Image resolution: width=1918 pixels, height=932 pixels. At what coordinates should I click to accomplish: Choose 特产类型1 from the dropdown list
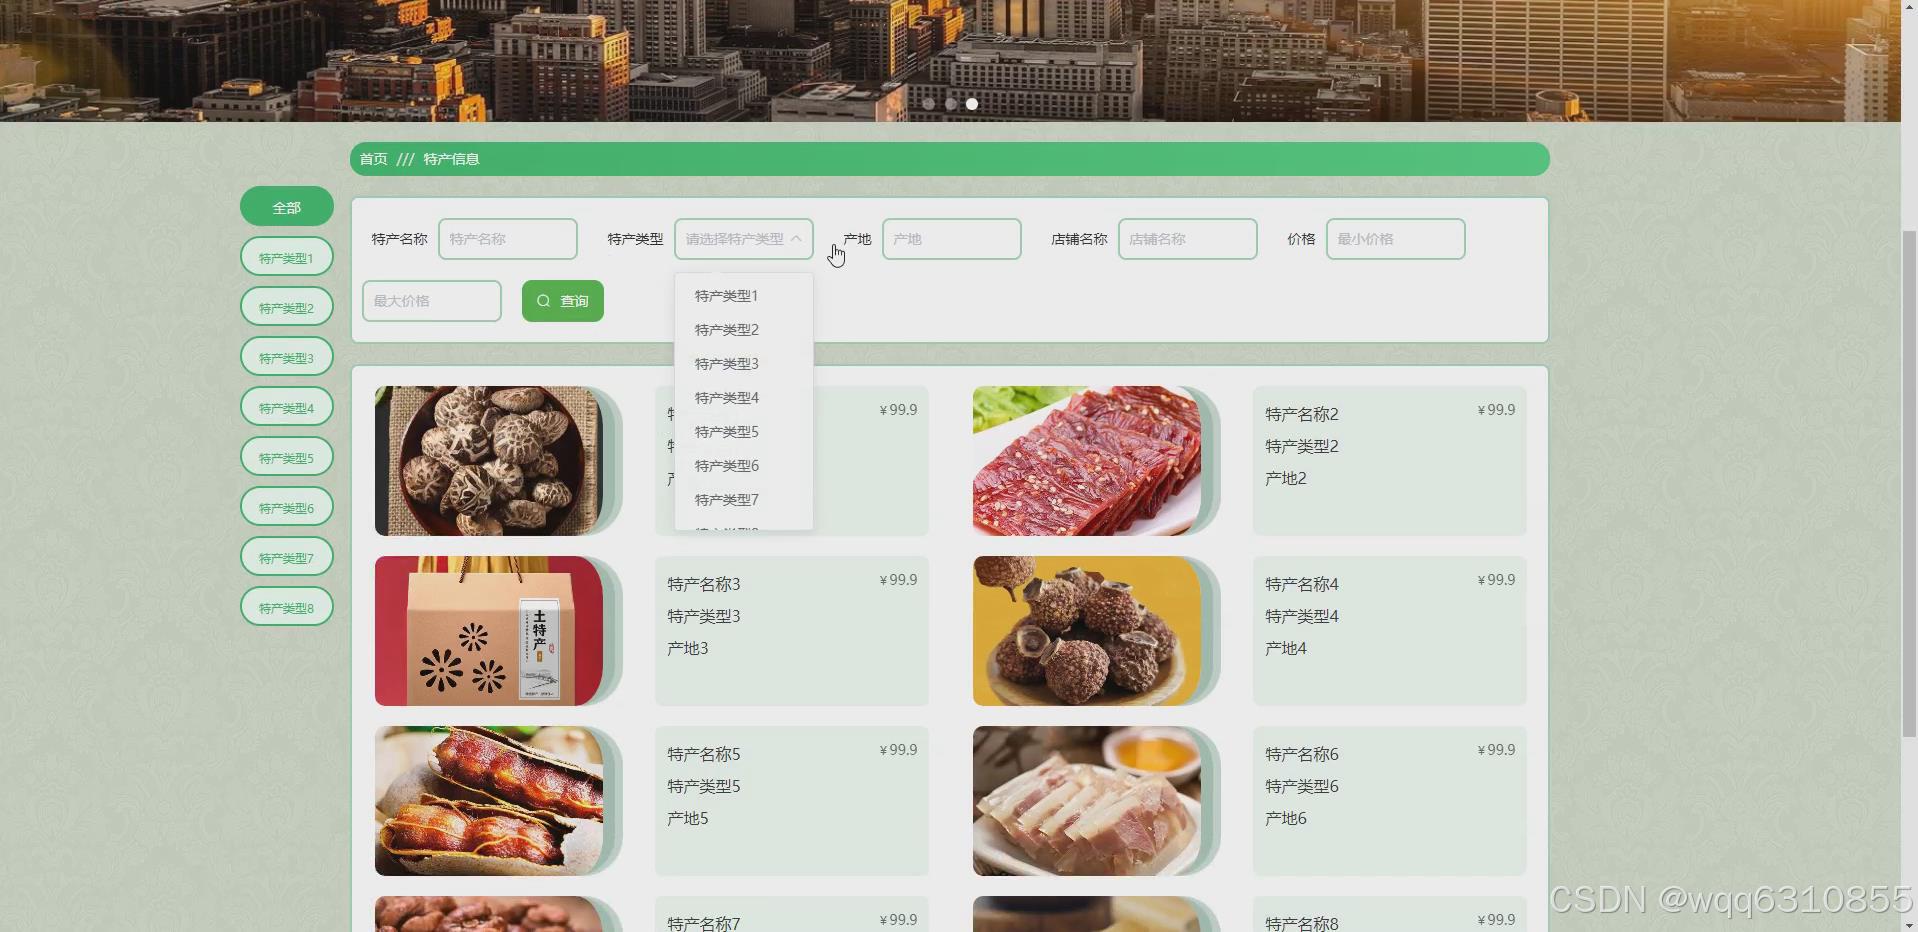(x=744, y=296)
